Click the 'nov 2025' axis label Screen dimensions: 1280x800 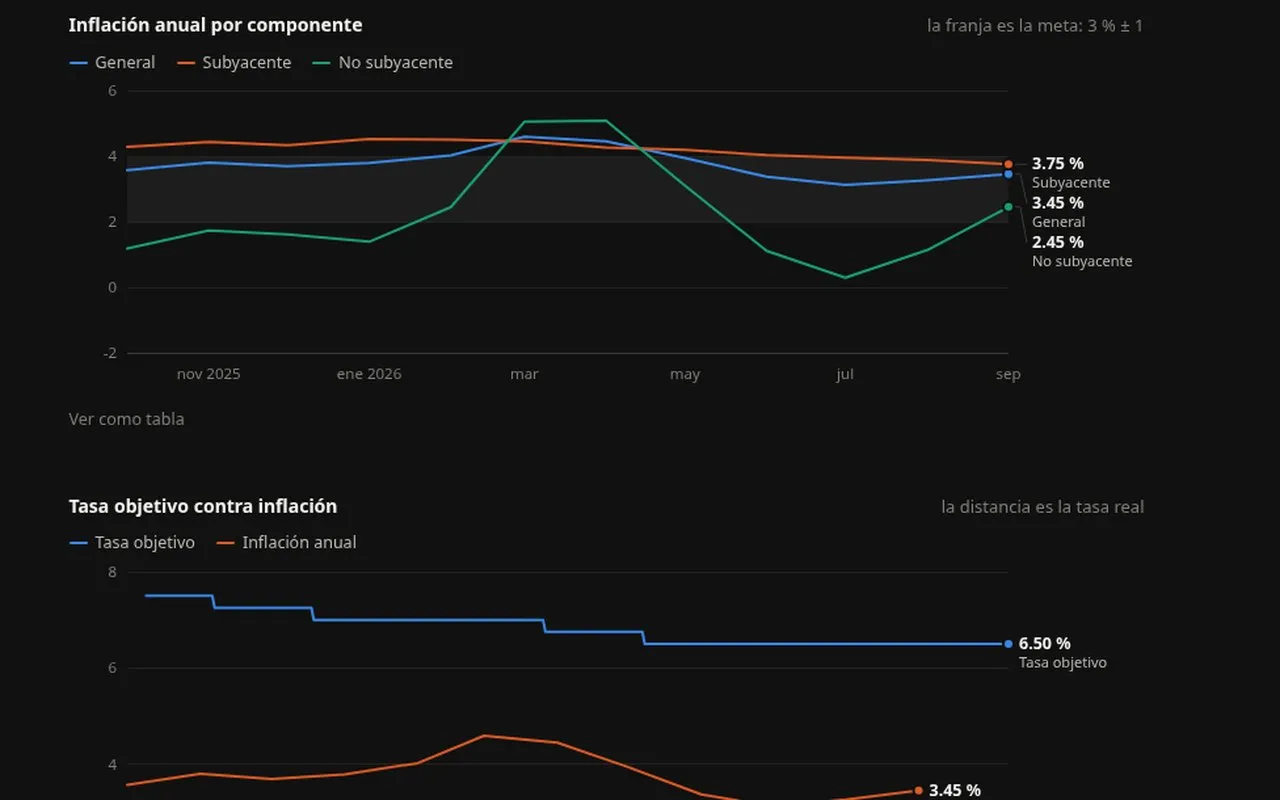[209, 374]
